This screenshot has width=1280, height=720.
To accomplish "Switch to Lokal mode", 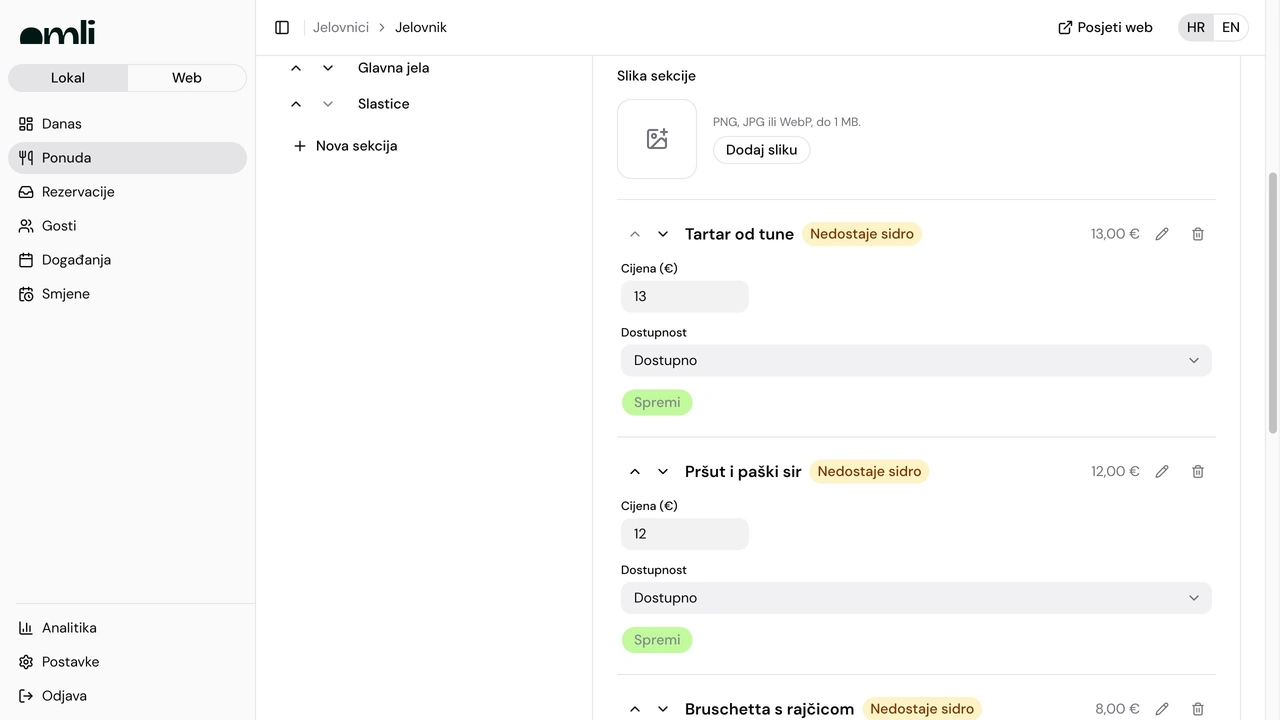I will 68,78.
